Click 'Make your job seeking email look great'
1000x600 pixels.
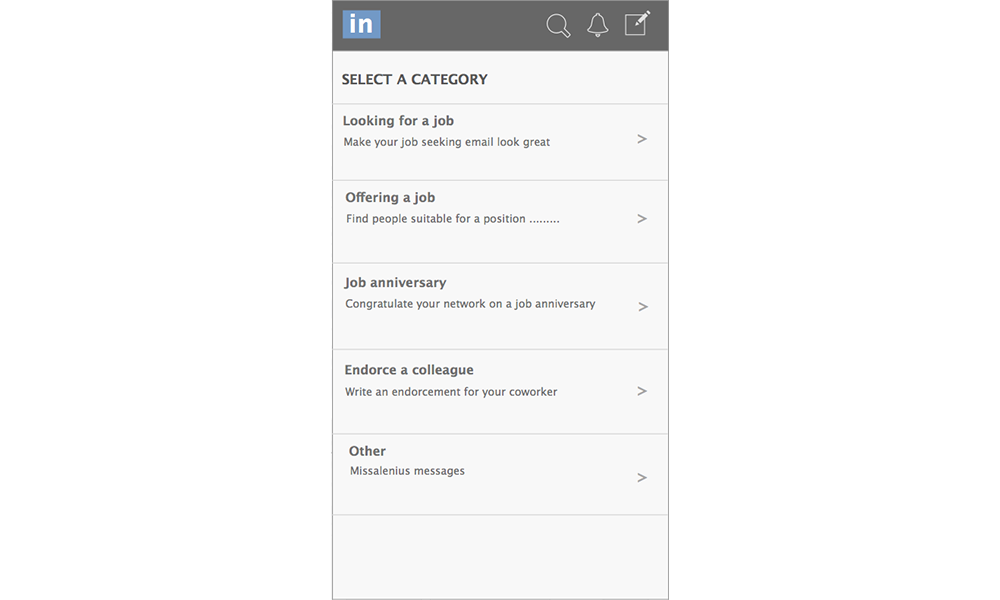(x=446, y=142)
